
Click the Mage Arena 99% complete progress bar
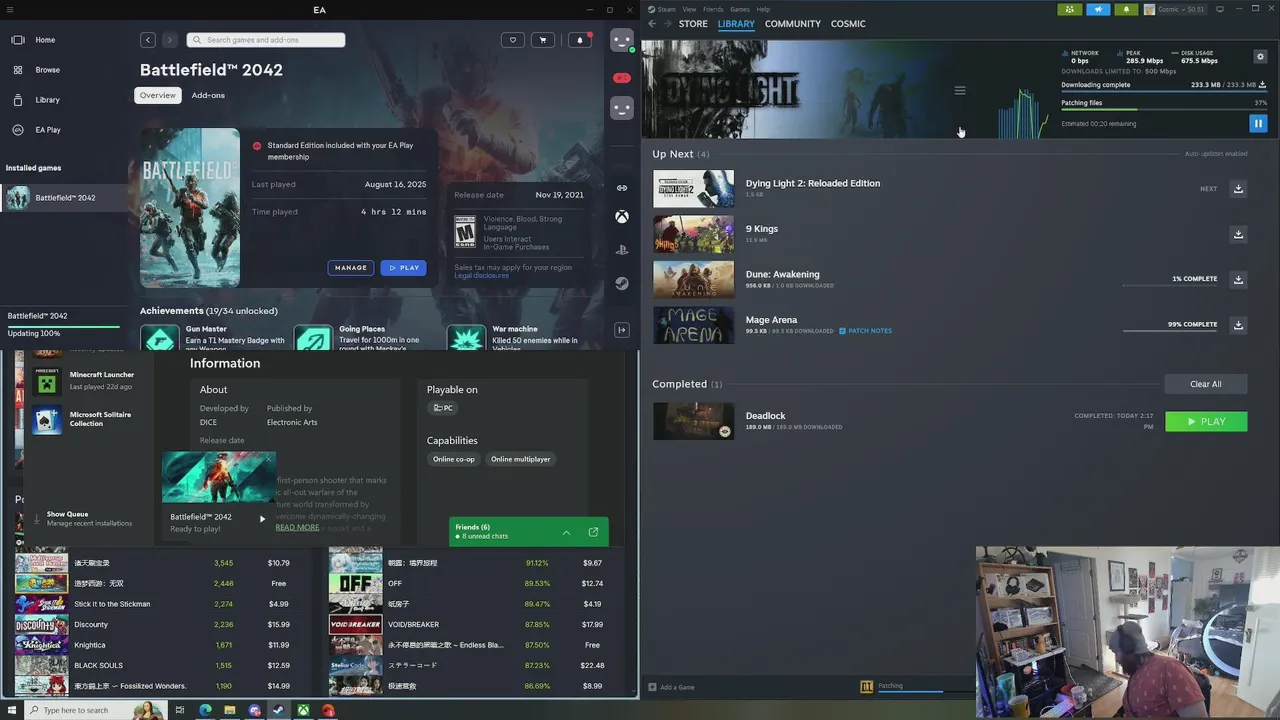coord(1170,331)
